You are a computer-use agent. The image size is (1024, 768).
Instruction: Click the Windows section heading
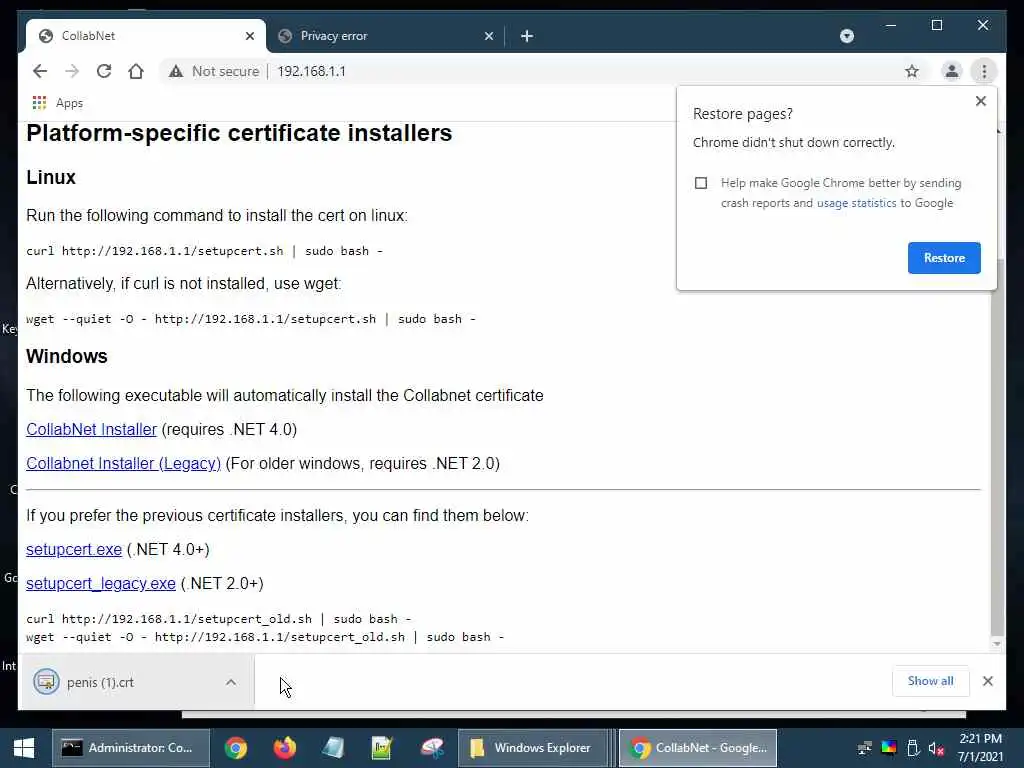(x=67, y=356)
